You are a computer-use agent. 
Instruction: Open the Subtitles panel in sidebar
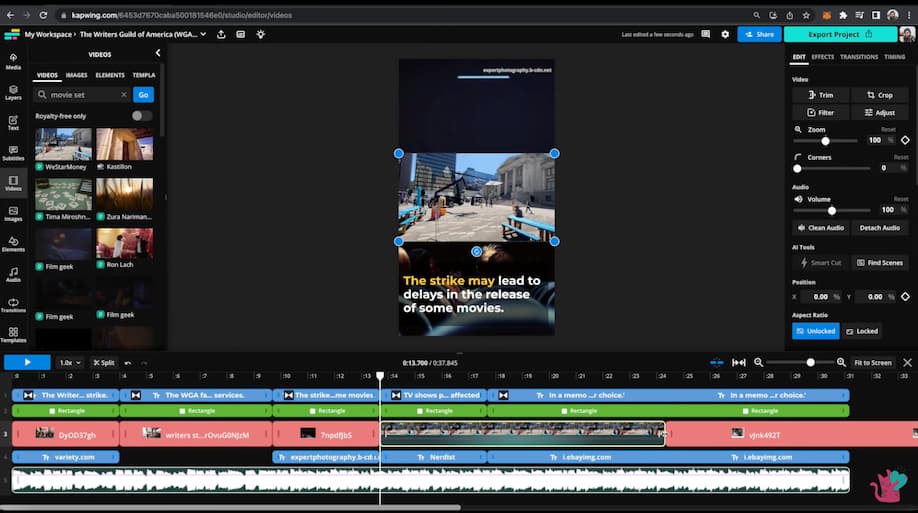point(13,153)
